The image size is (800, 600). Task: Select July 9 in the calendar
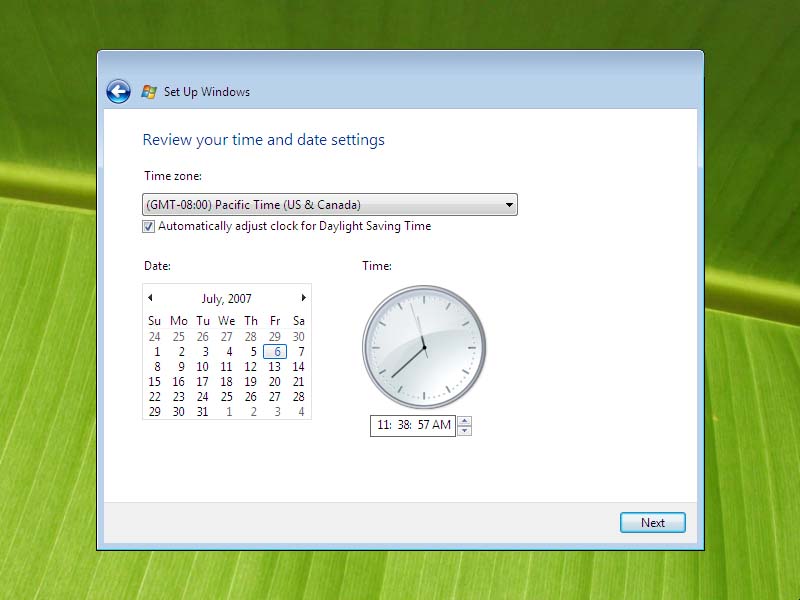(x=181, y=367)
